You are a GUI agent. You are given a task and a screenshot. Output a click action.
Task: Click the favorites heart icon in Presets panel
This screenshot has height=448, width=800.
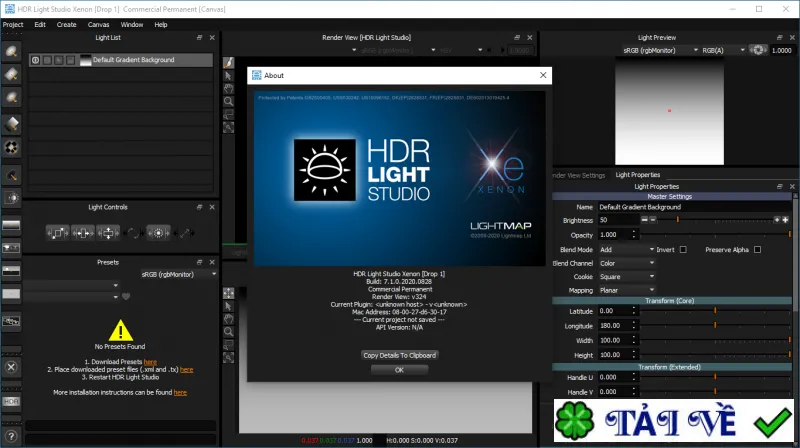126,296
